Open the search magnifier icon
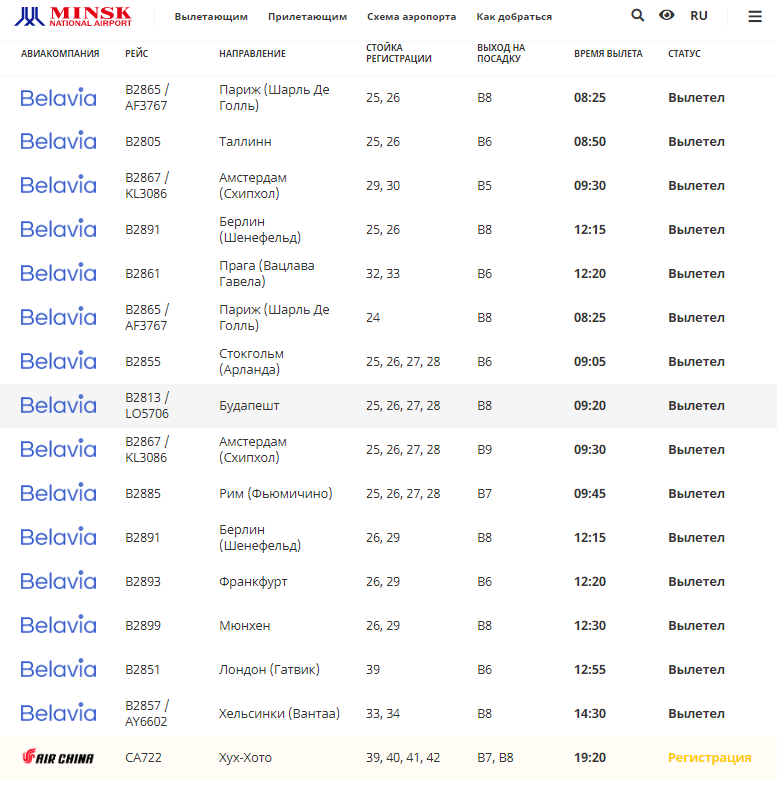 638,16
